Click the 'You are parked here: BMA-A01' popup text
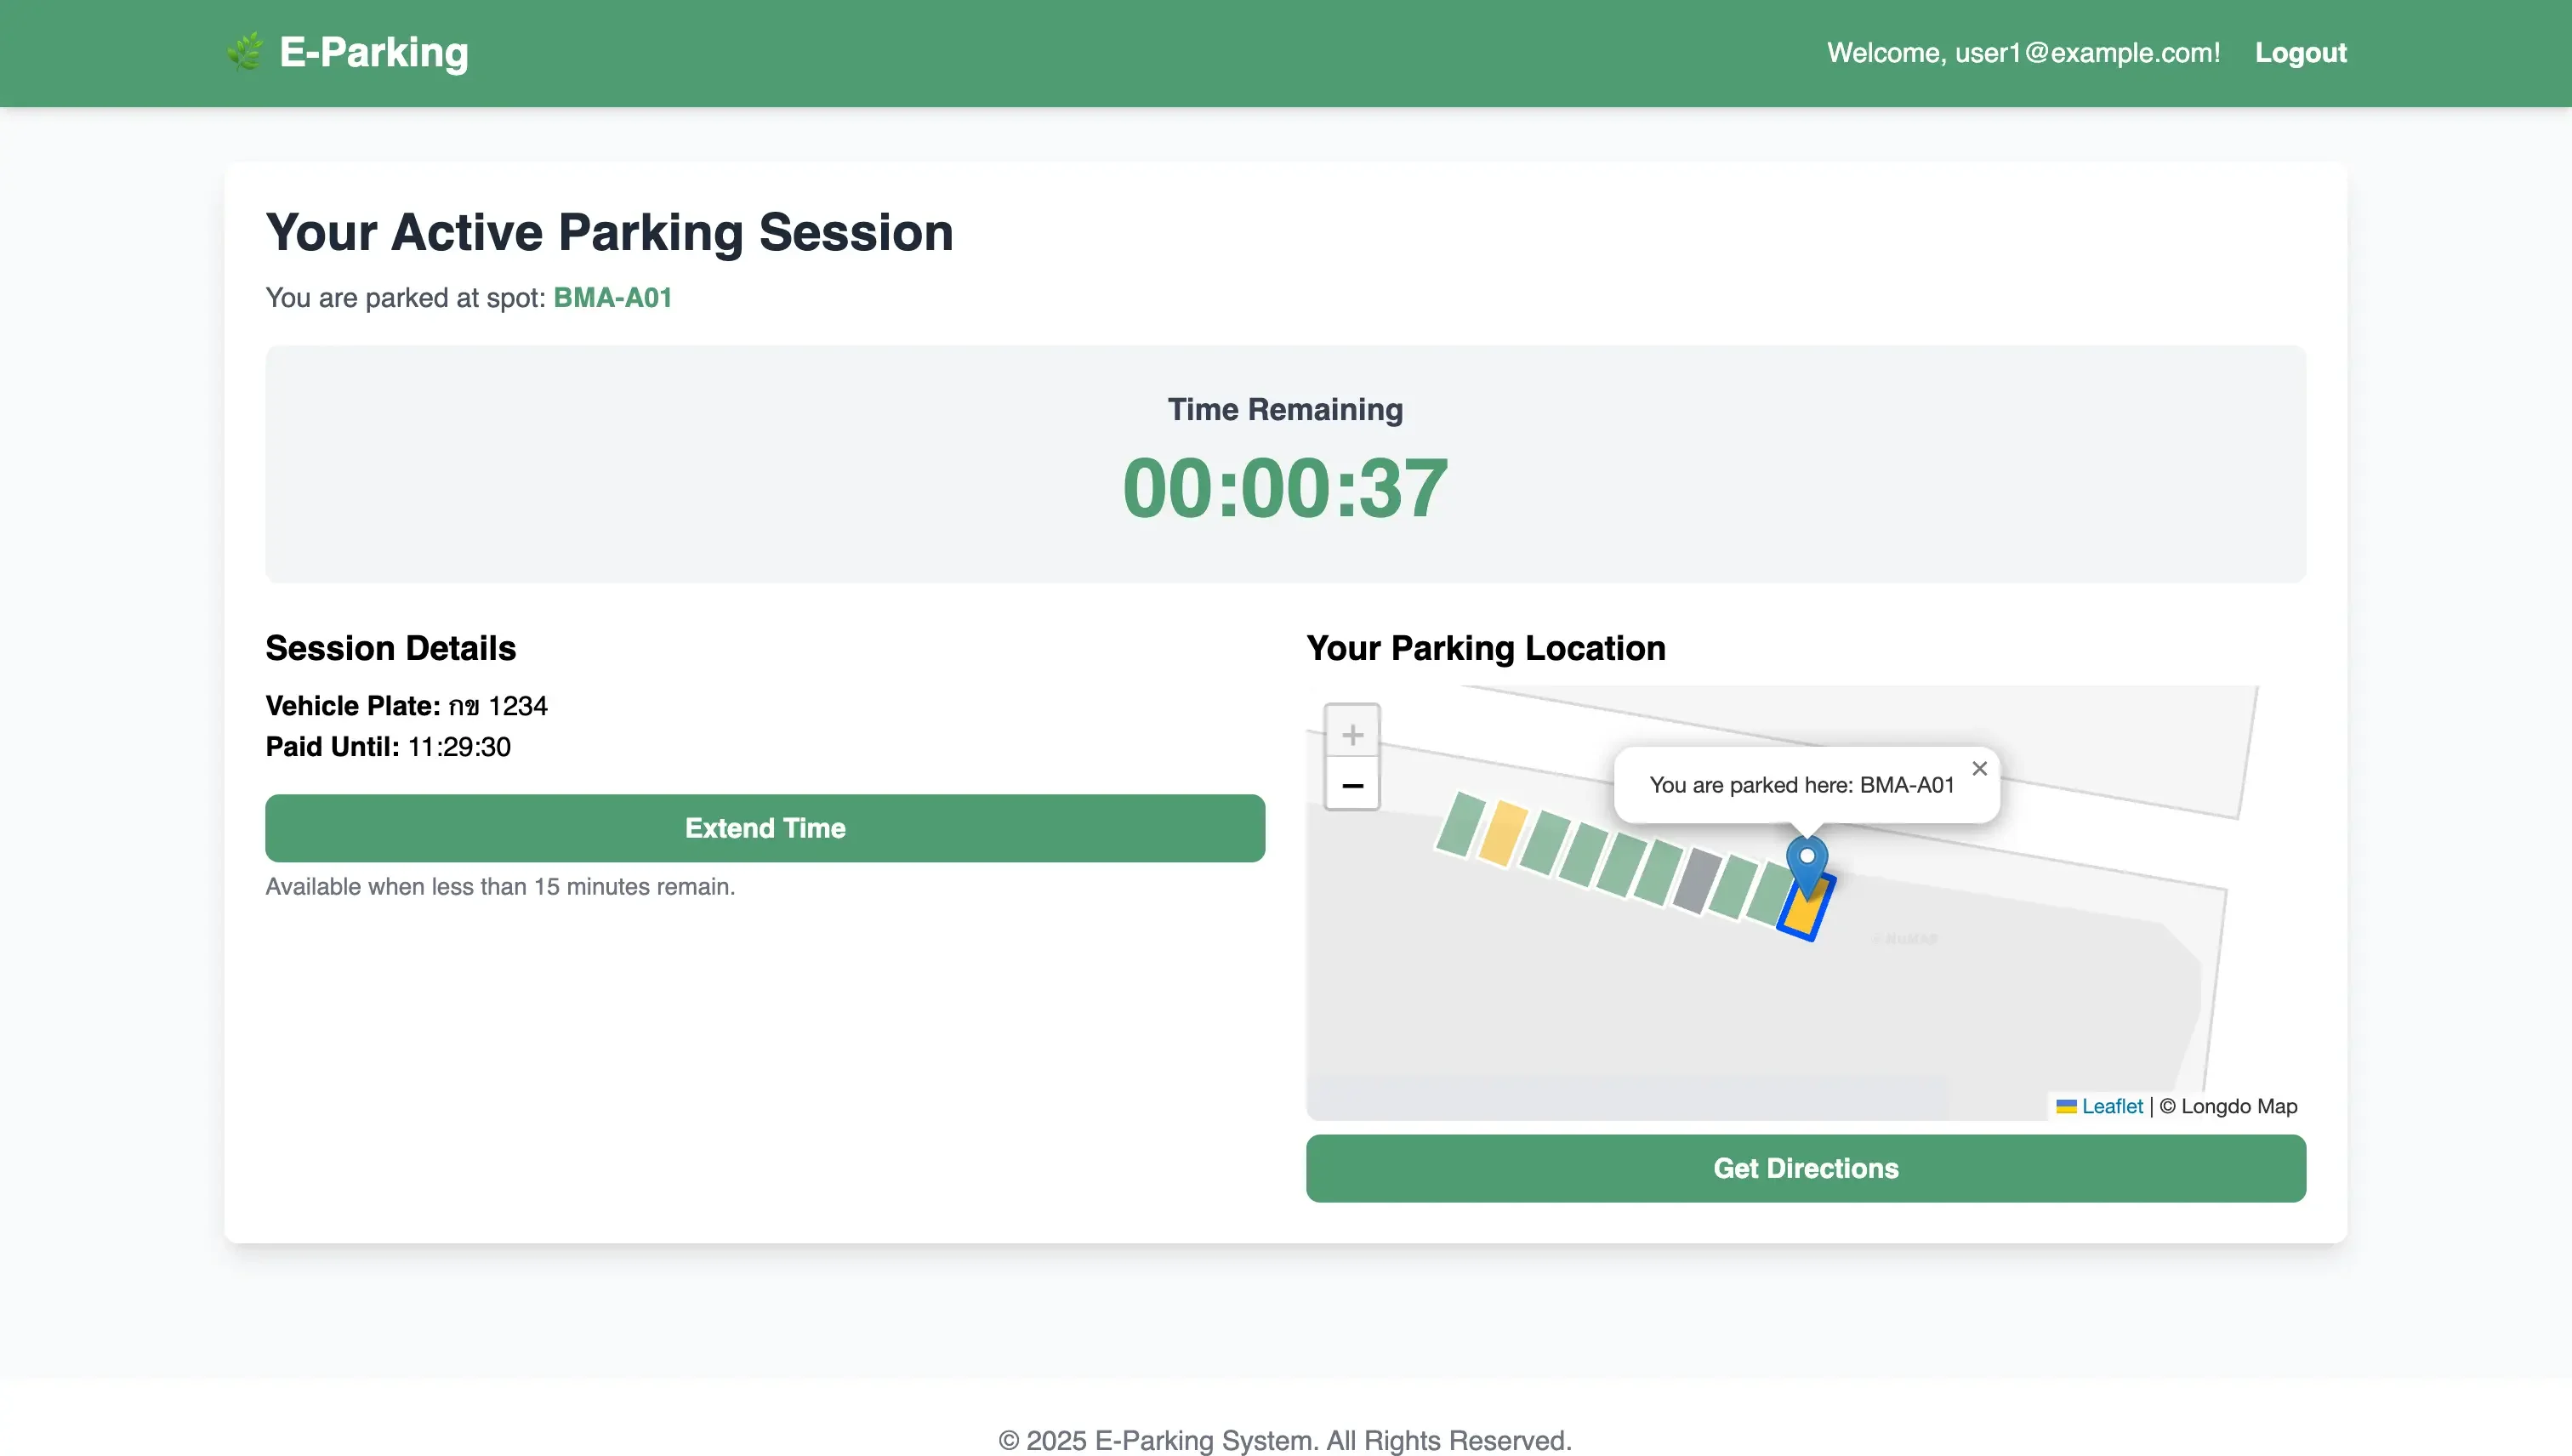 coord(1801,785)
